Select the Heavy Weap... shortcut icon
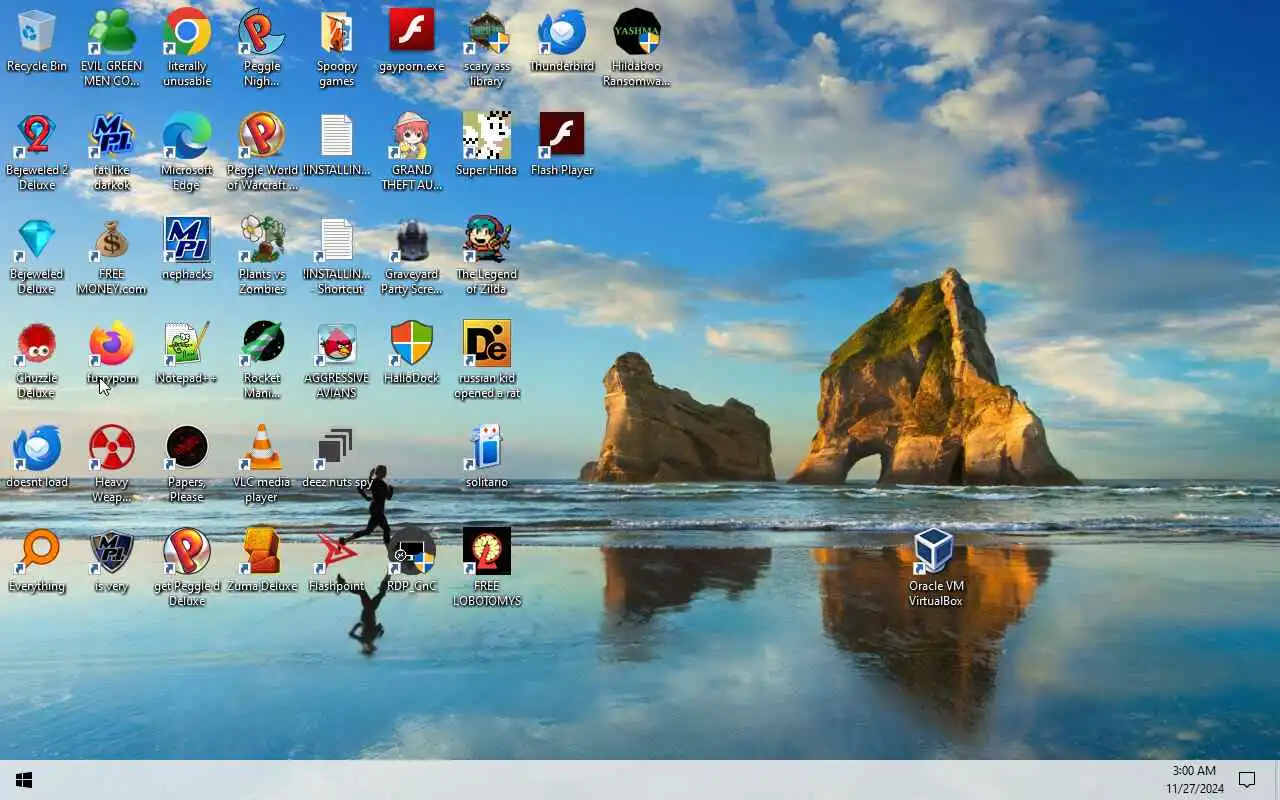 [x=112, y=448]
